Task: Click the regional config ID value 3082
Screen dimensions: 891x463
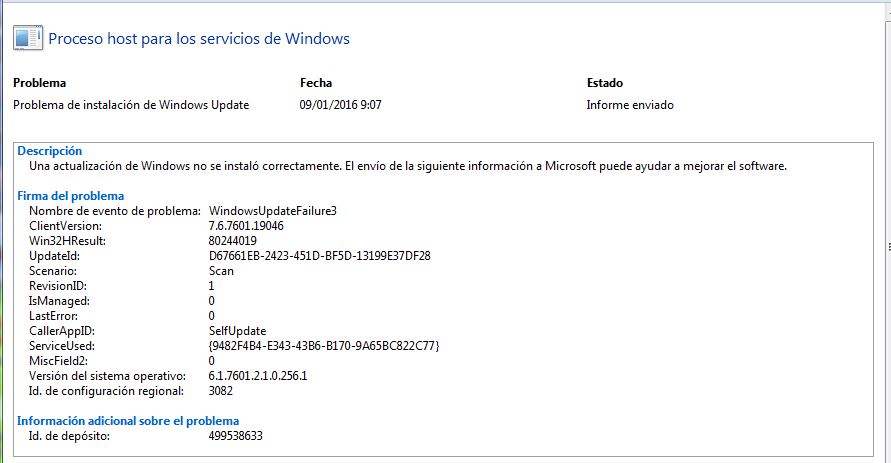Action: point(221,391)
